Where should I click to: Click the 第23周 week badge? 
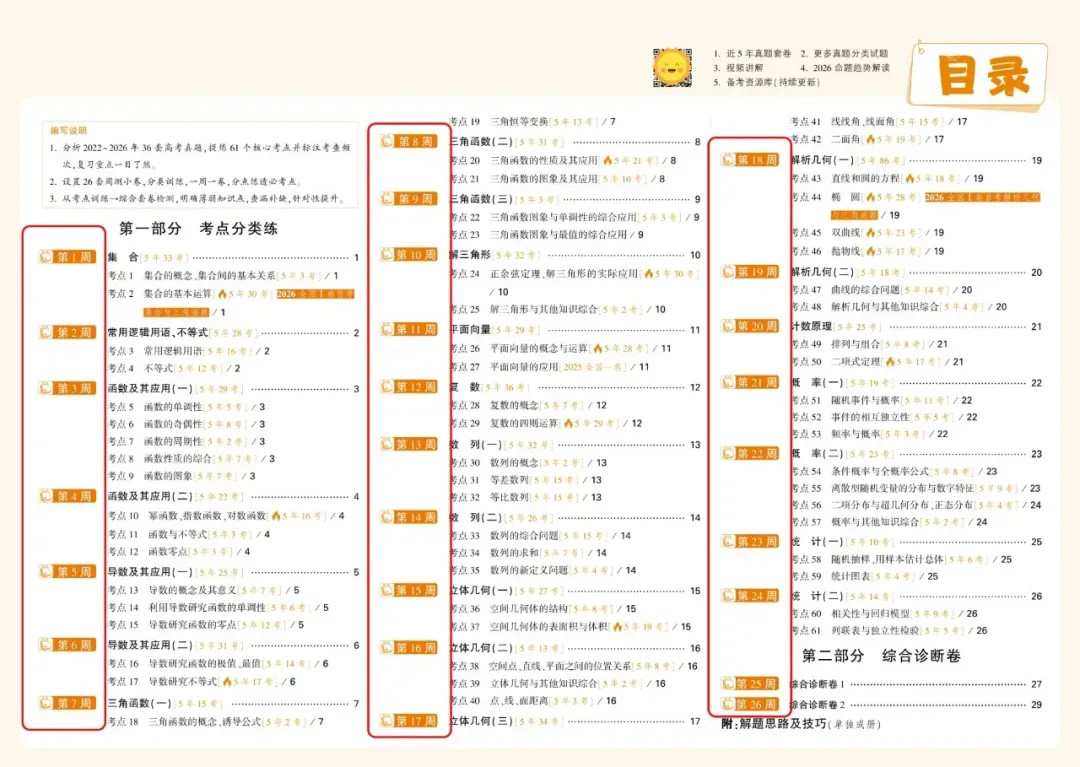(x=749, y=541)
